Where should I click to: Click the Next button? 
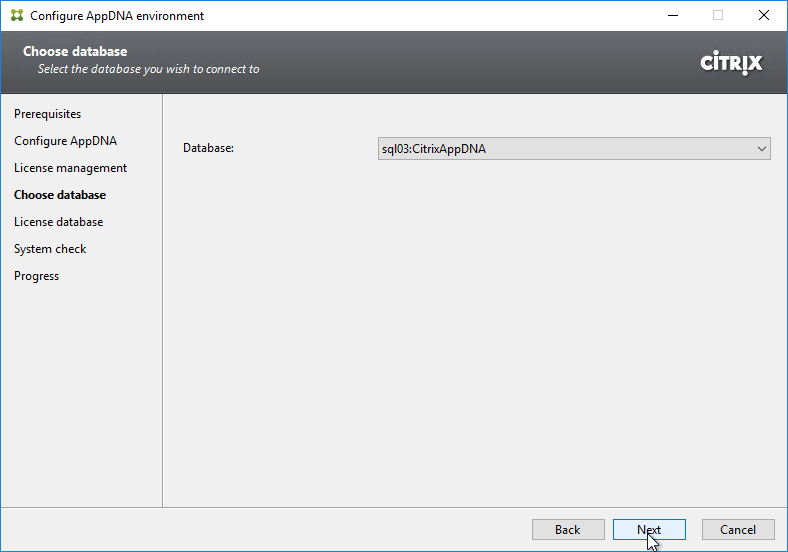[x=649, y=529]
